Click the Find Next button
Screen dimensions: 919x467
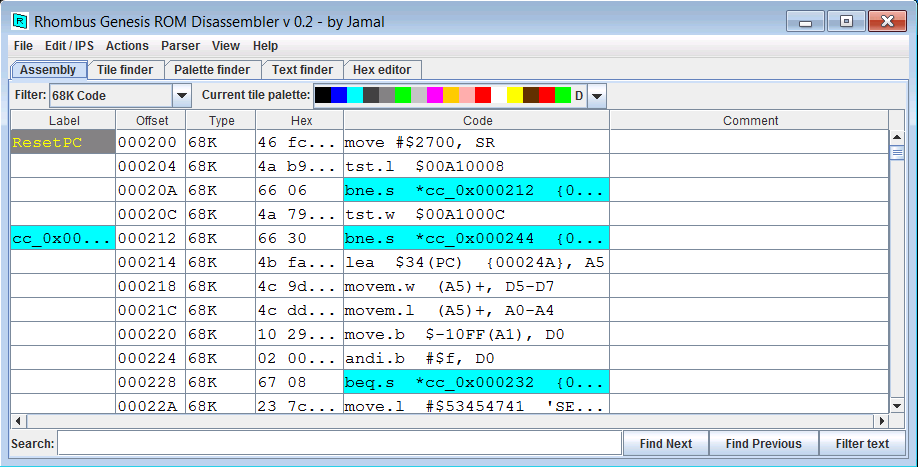click(666, 444)
